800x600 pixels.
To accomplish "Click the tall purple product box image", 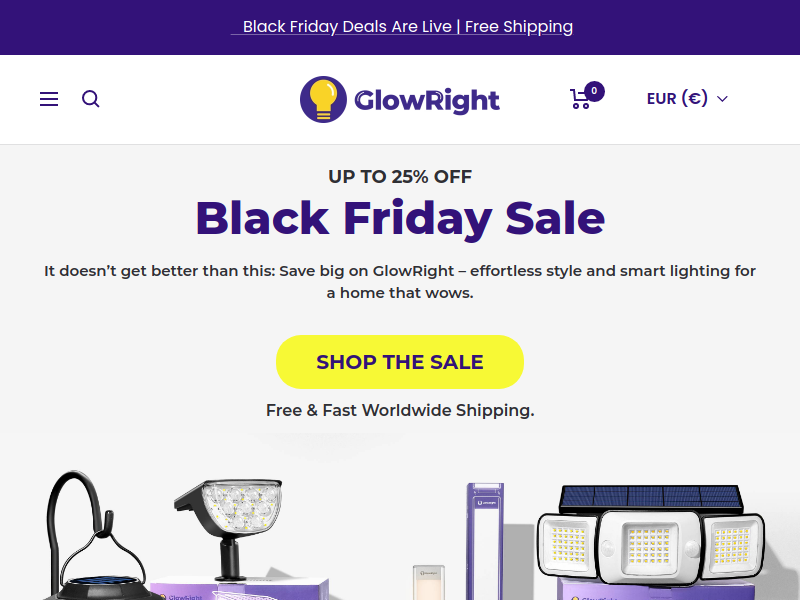I will point(485,541).
